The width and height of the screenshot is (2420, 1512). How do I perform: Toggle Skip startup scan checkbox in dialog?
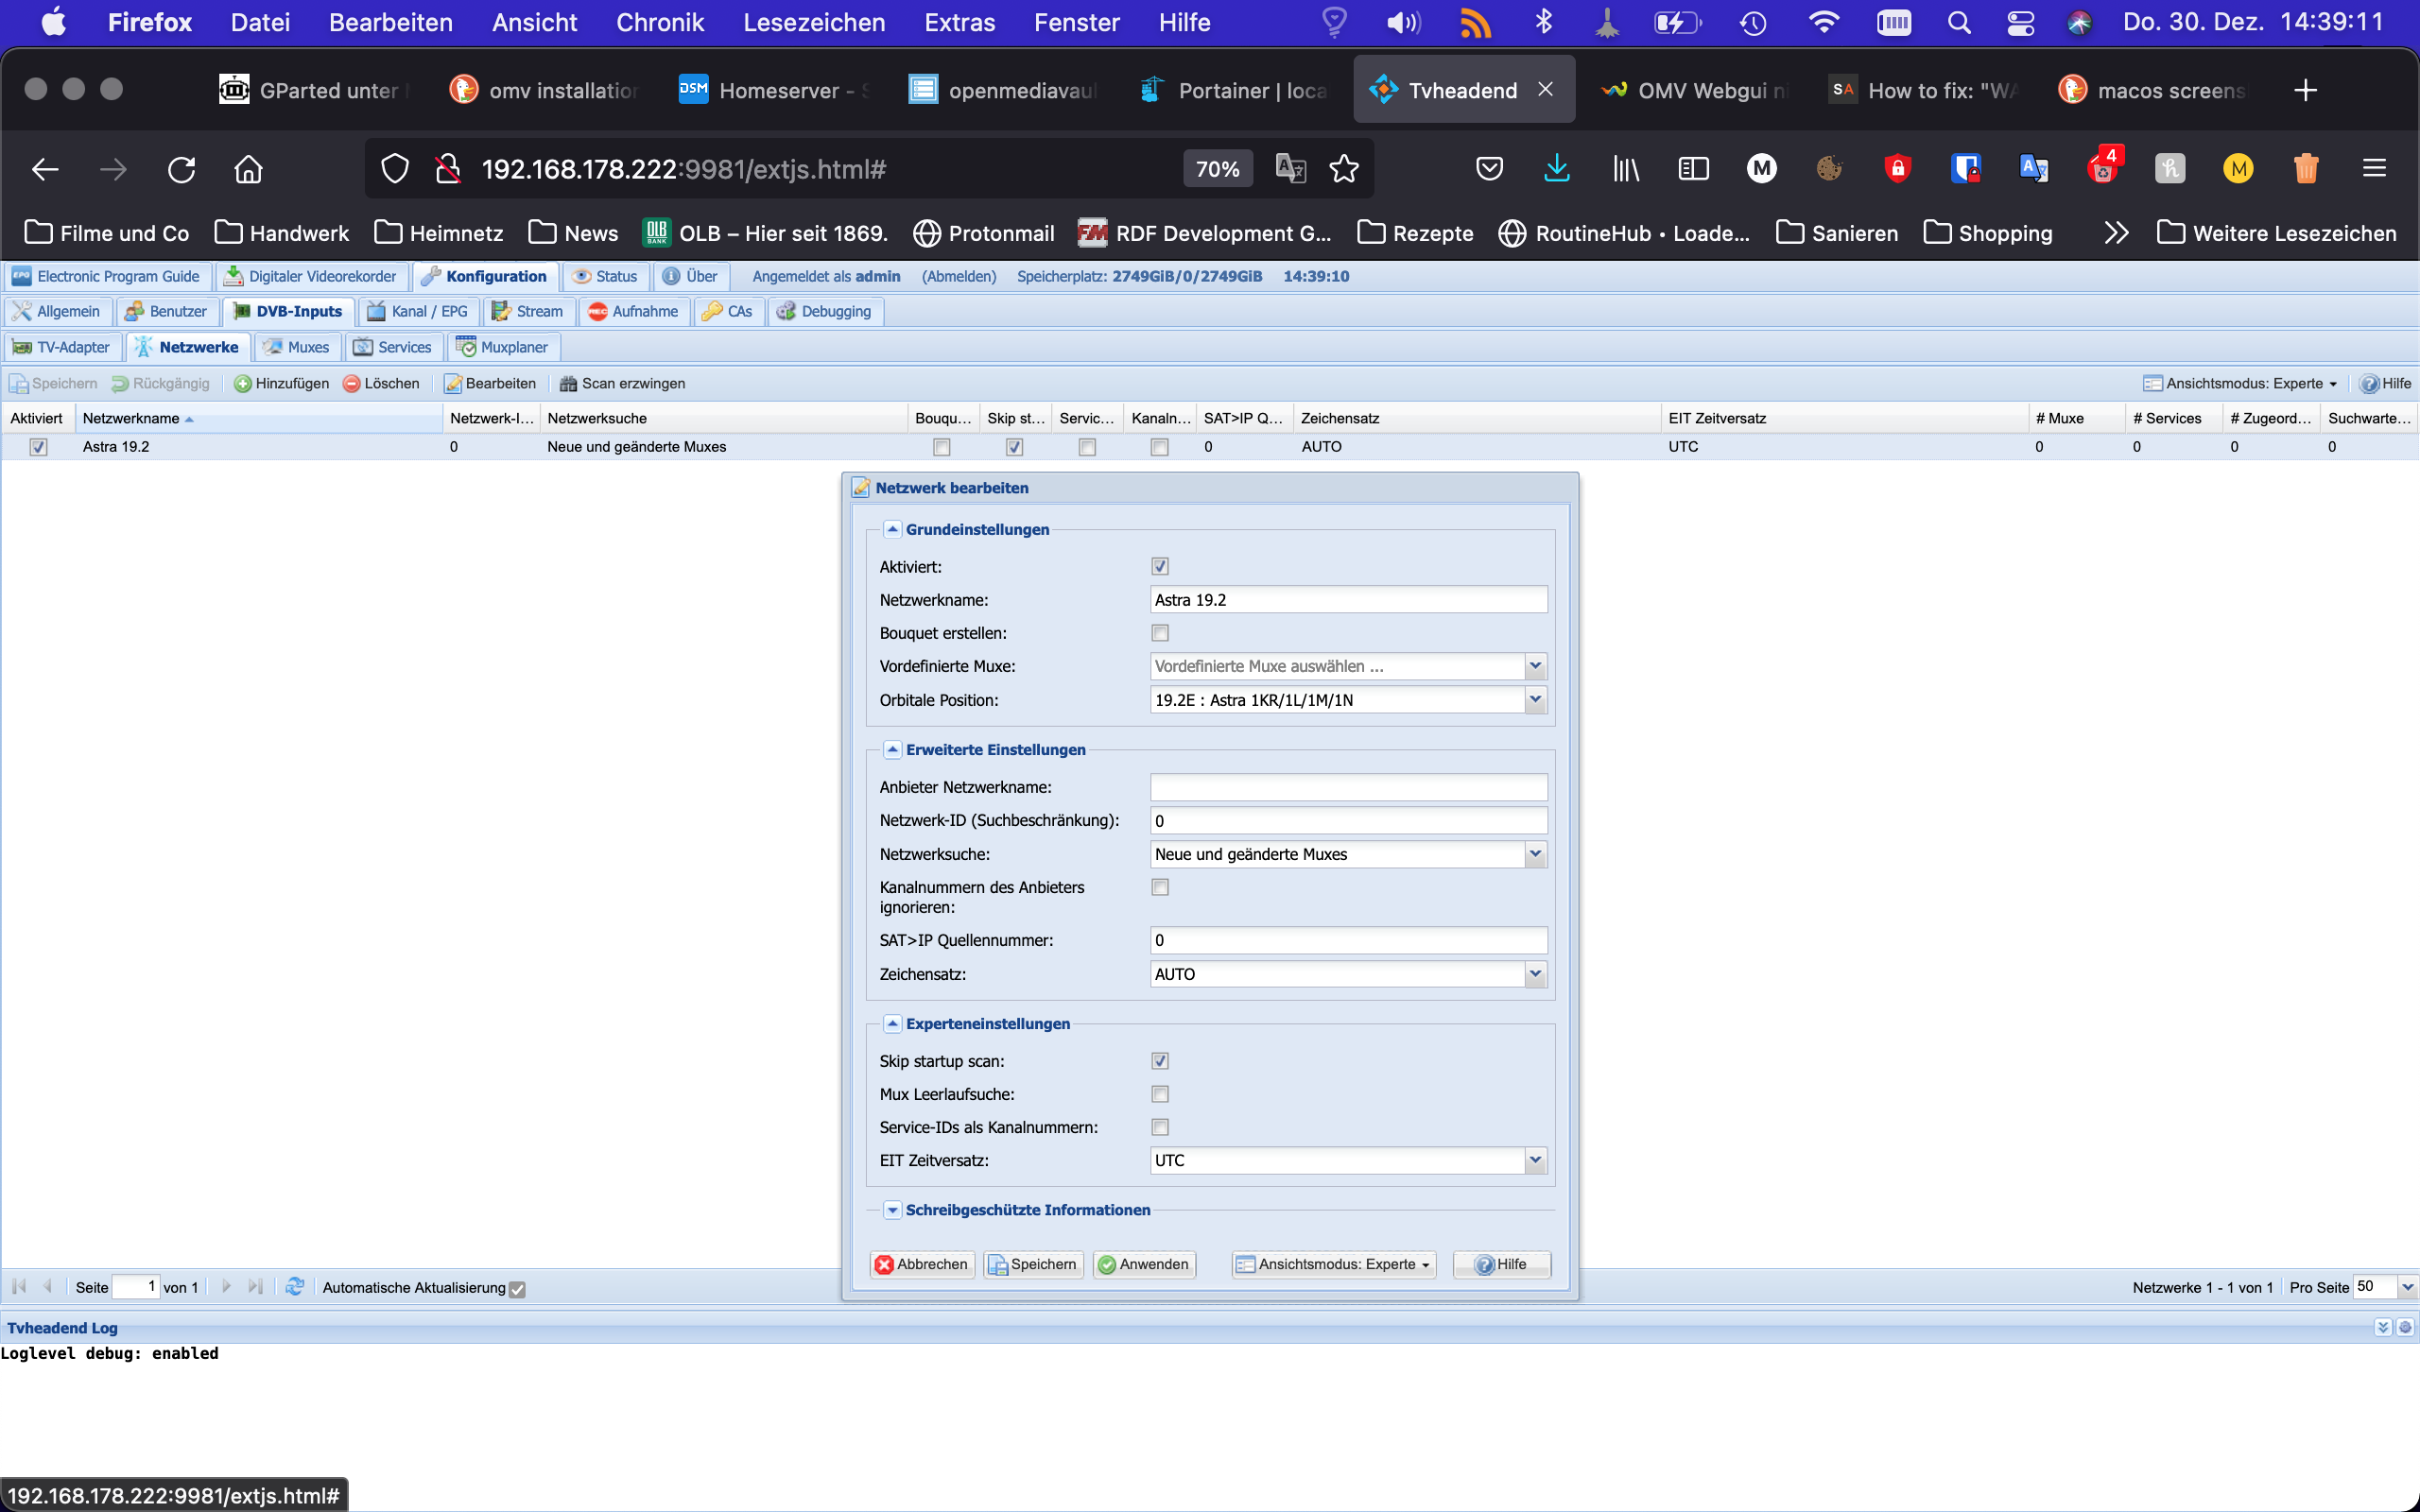coord(1160,1060)
